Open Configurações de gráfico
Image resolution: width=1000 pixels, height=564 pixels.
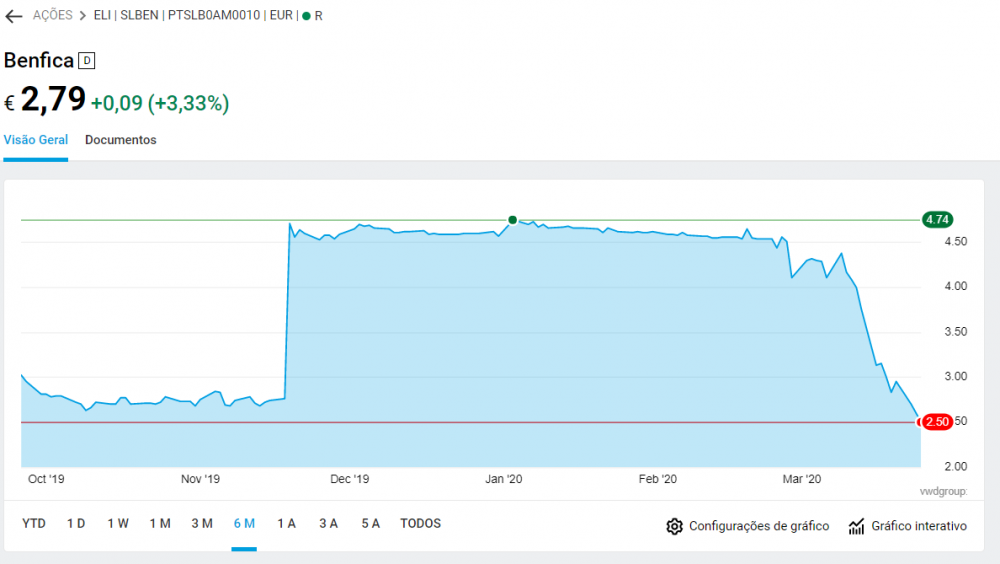[759, 526]
